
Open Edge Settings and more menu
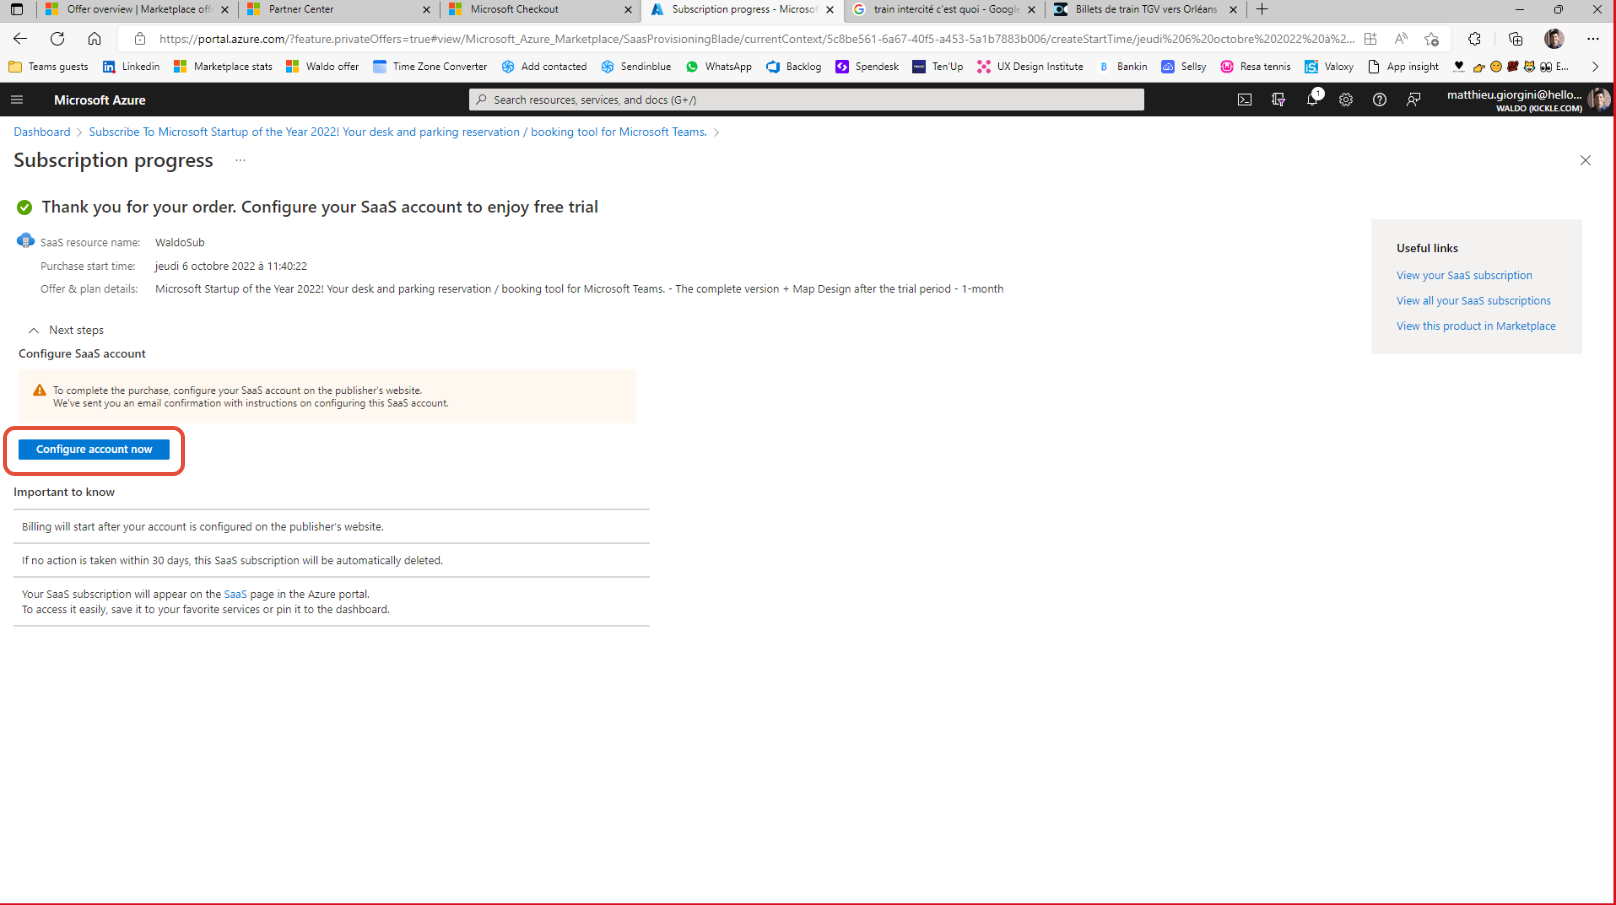pyautogui.click(x=1593, y=39)
